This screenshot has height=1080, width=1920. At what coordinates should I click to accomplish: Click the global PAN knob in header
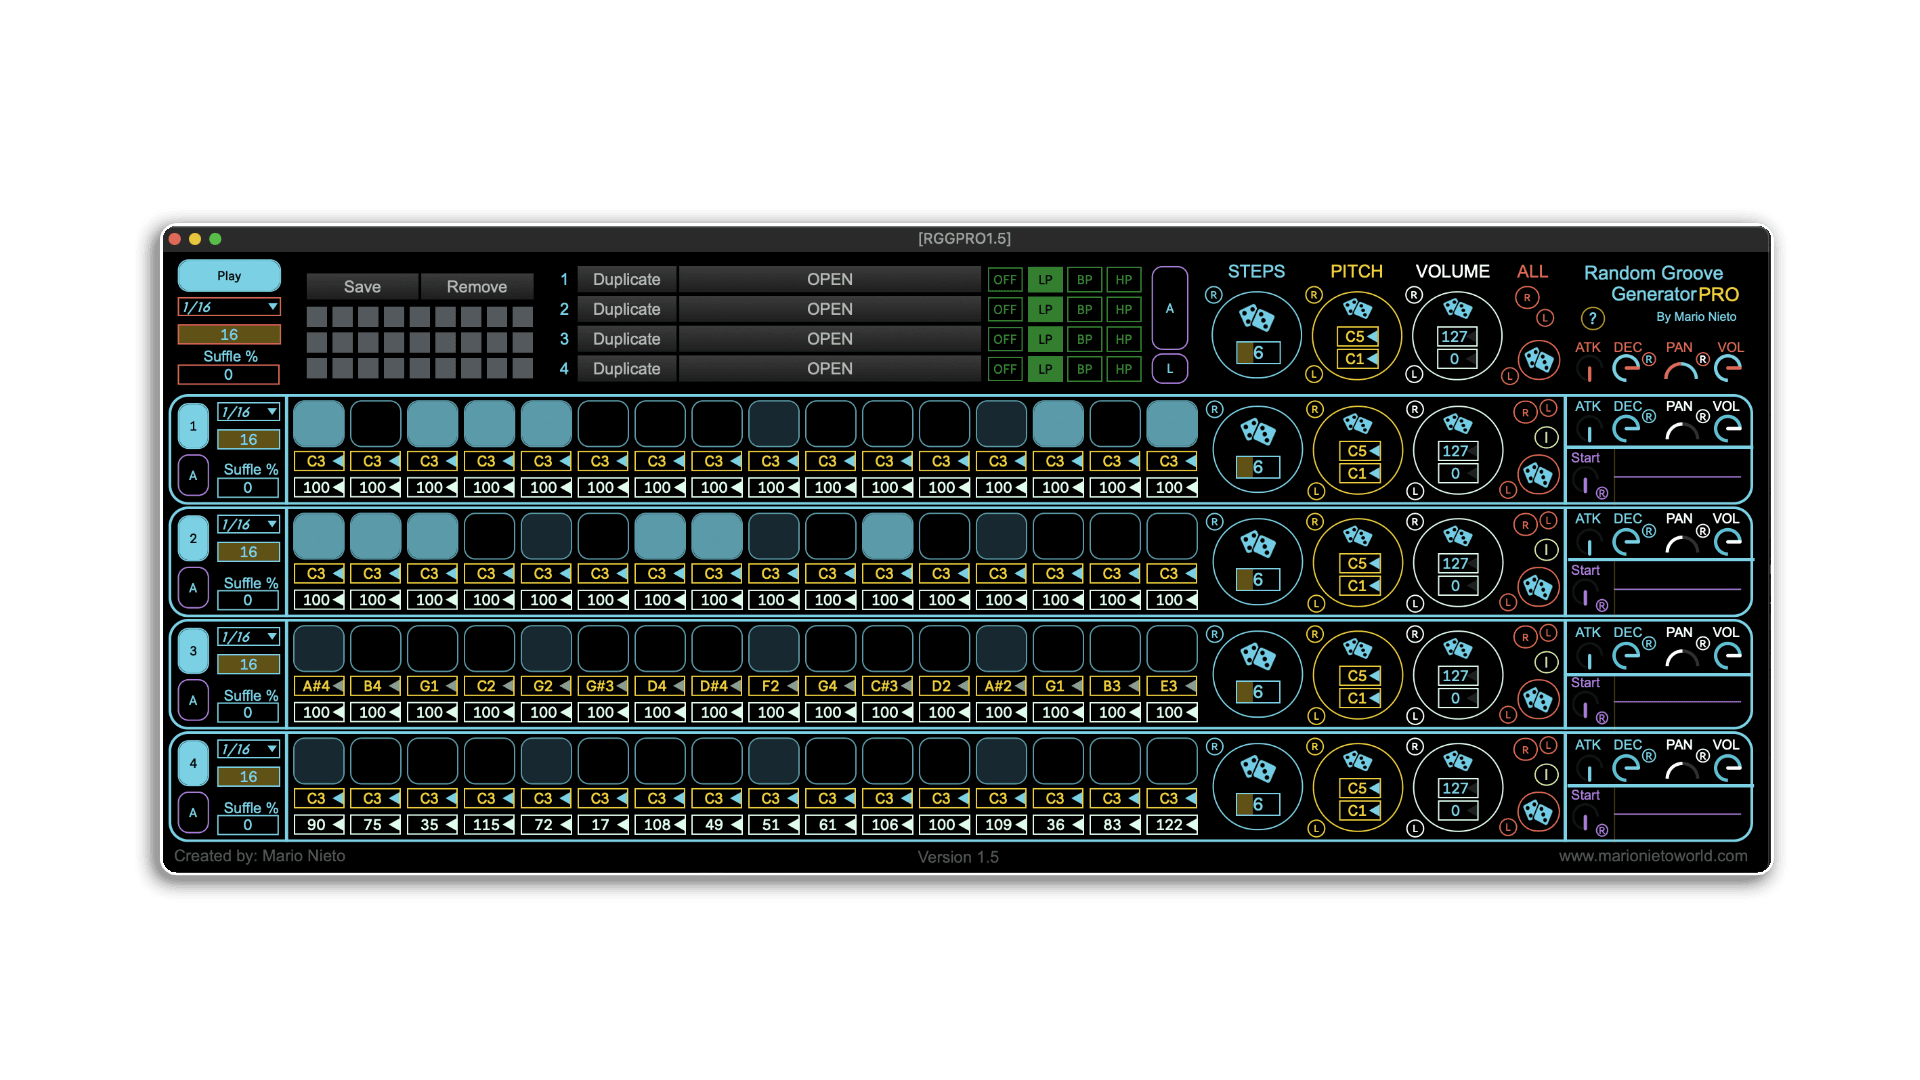coord(1681,371)
